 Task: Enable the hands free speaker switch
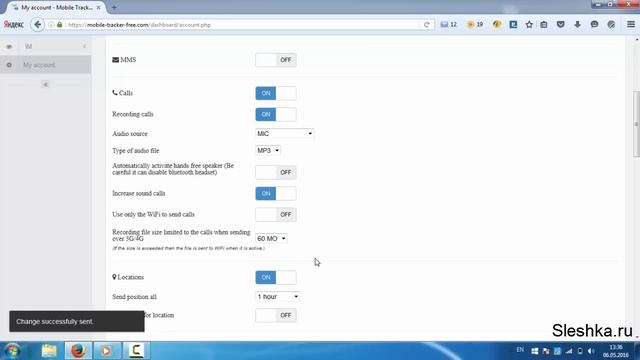click(x=276, y=173)
